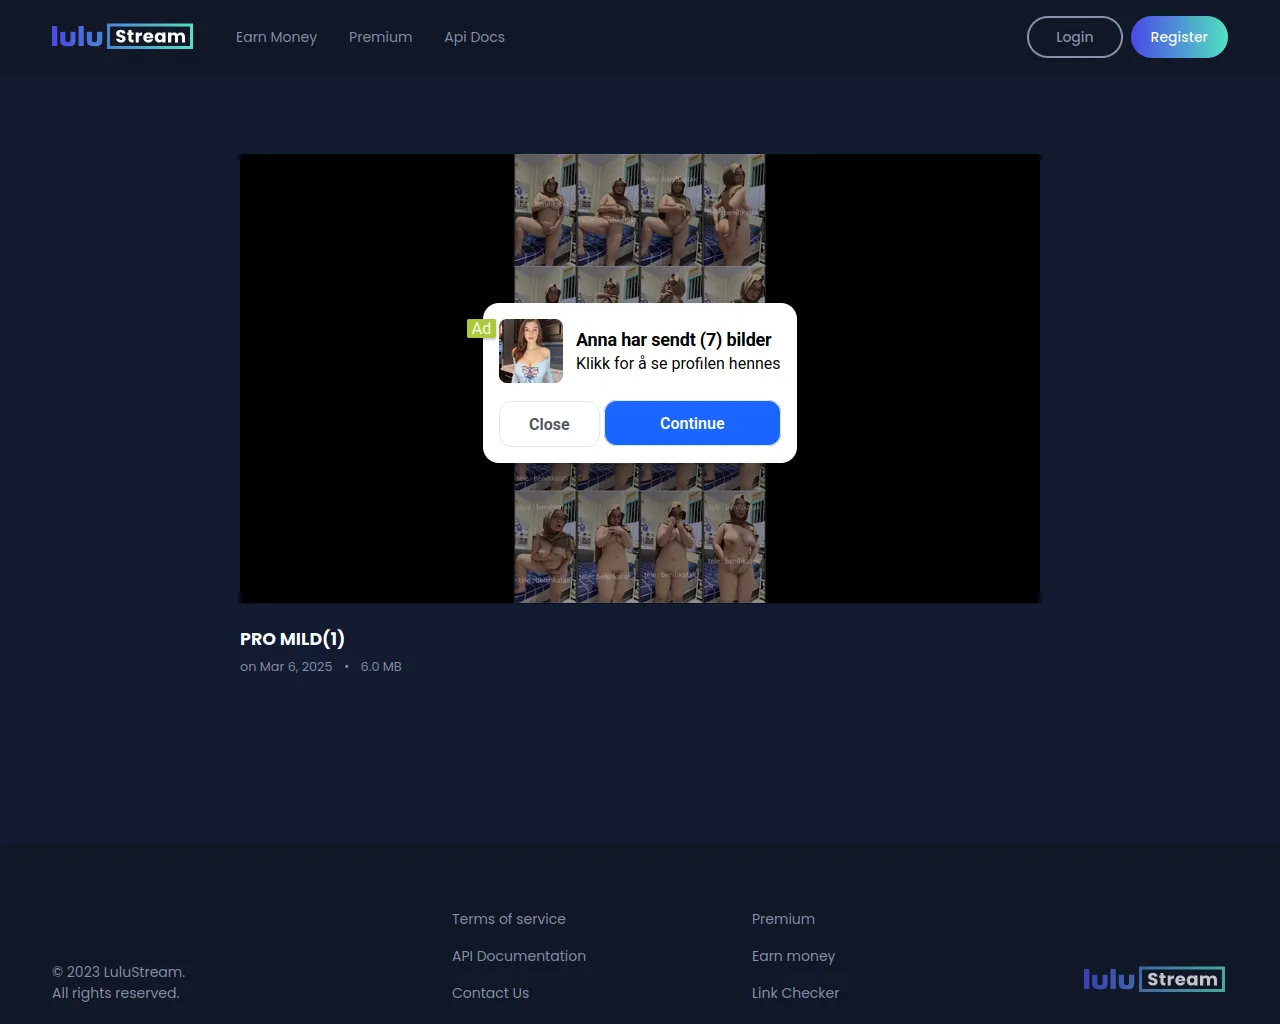The width and height of the screenshot is (1280, 1024).
Task: Open Contact Us footer link
Action: (x=490, y=993)
